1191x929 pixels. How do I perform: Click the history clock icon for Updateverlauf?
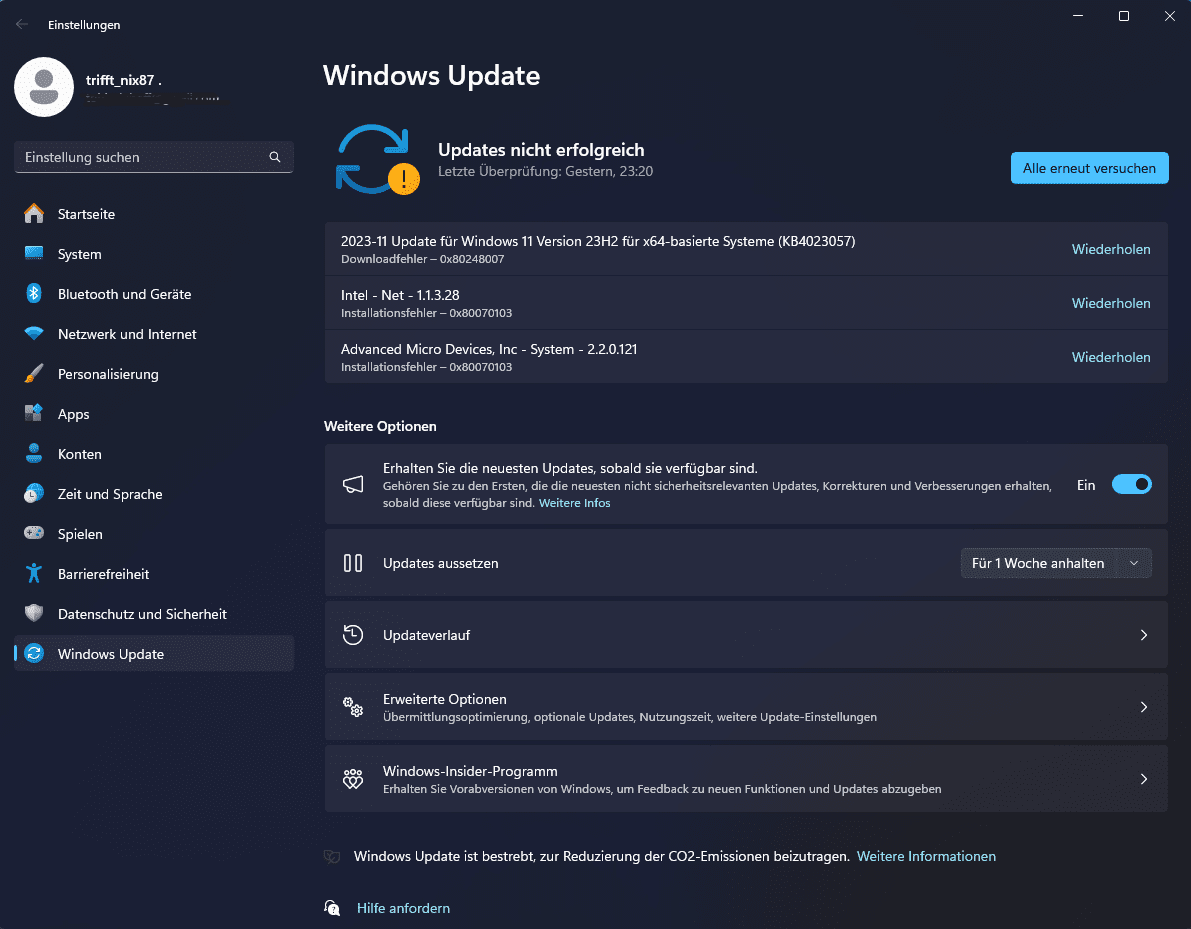point(353,635)
